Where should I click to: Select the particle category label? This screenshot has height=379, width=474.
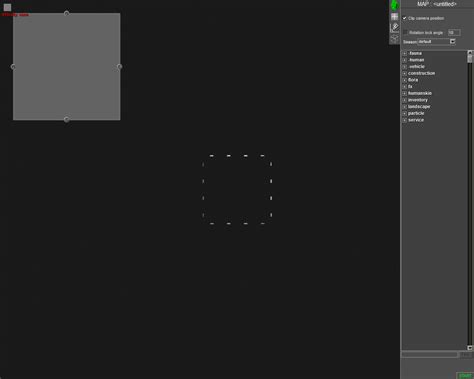pyautogui.click(x=416, y=113)
